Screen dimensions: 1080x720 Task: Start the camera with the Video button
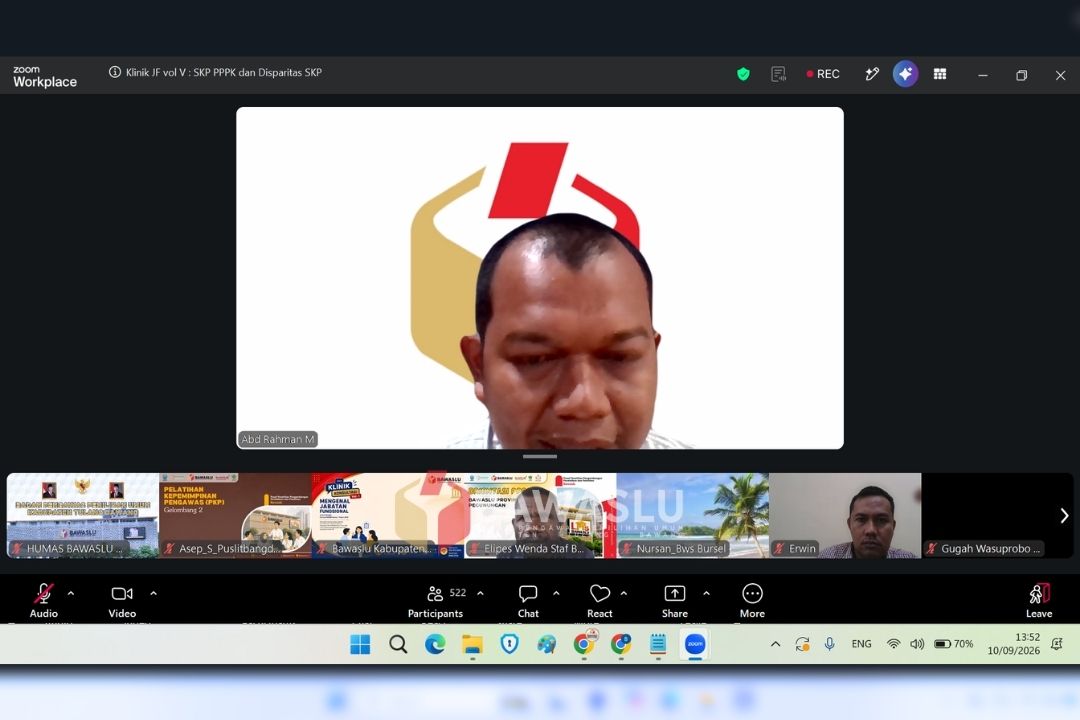pos(122,600)
